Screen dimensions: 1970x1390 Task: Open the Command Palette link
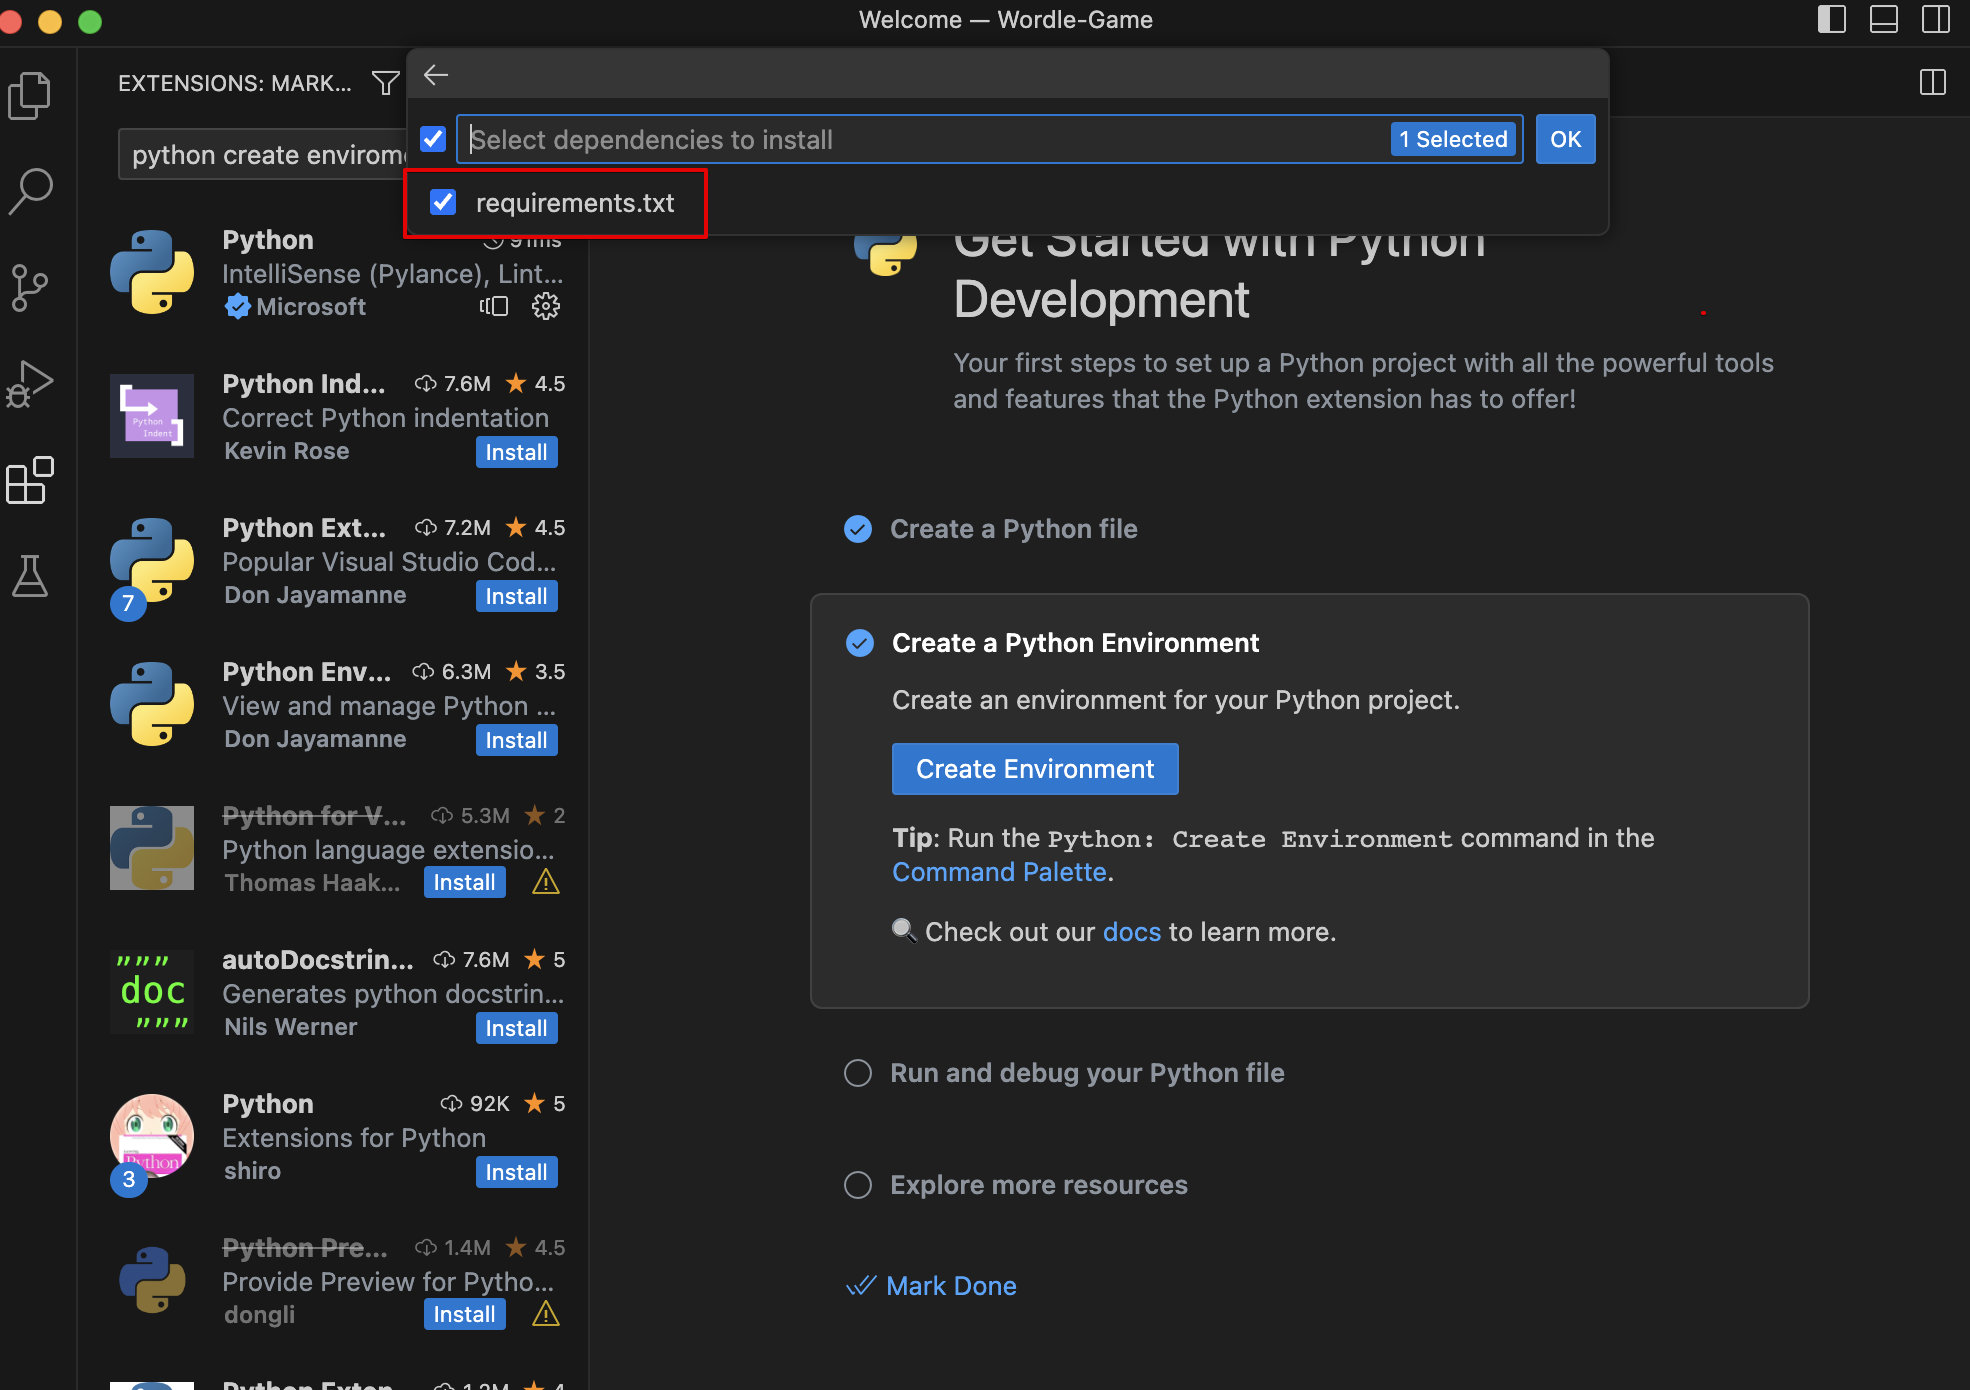999,872
